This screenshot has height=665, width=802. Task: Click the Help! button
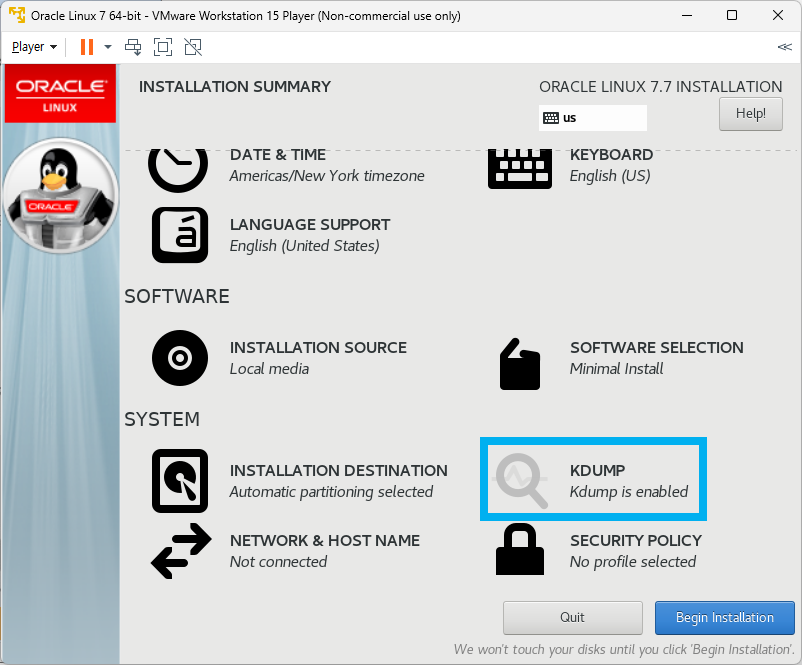(750, 114)
